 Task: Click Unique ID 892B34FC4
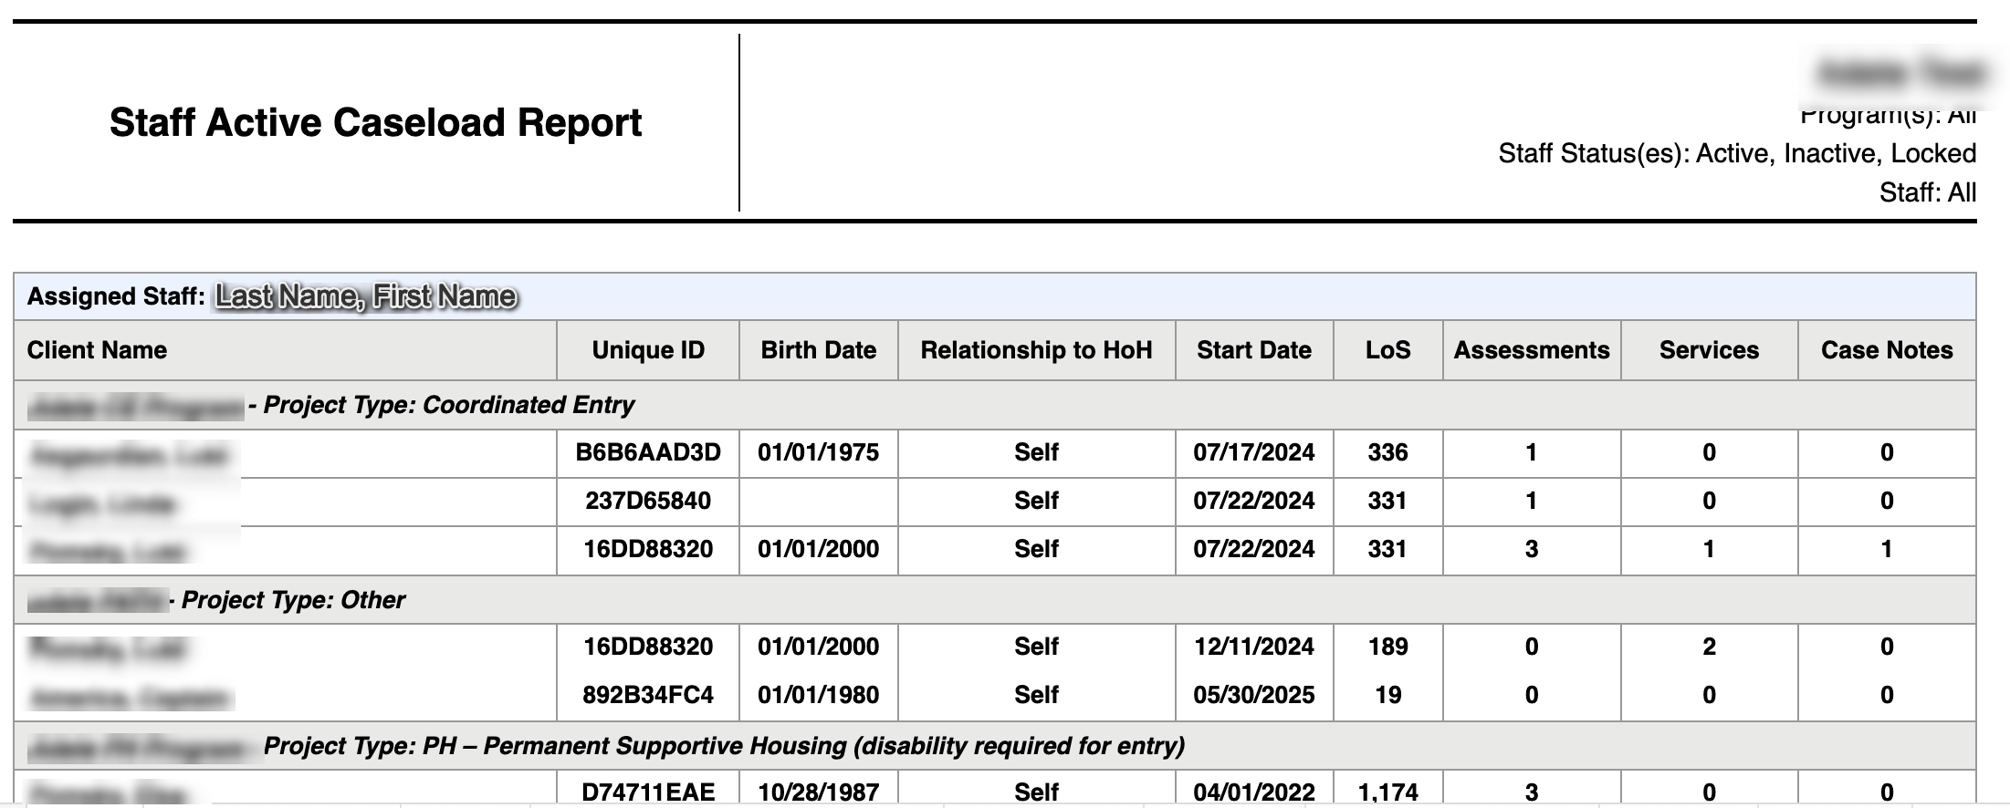pyautogui.click(x=648, y=695)
